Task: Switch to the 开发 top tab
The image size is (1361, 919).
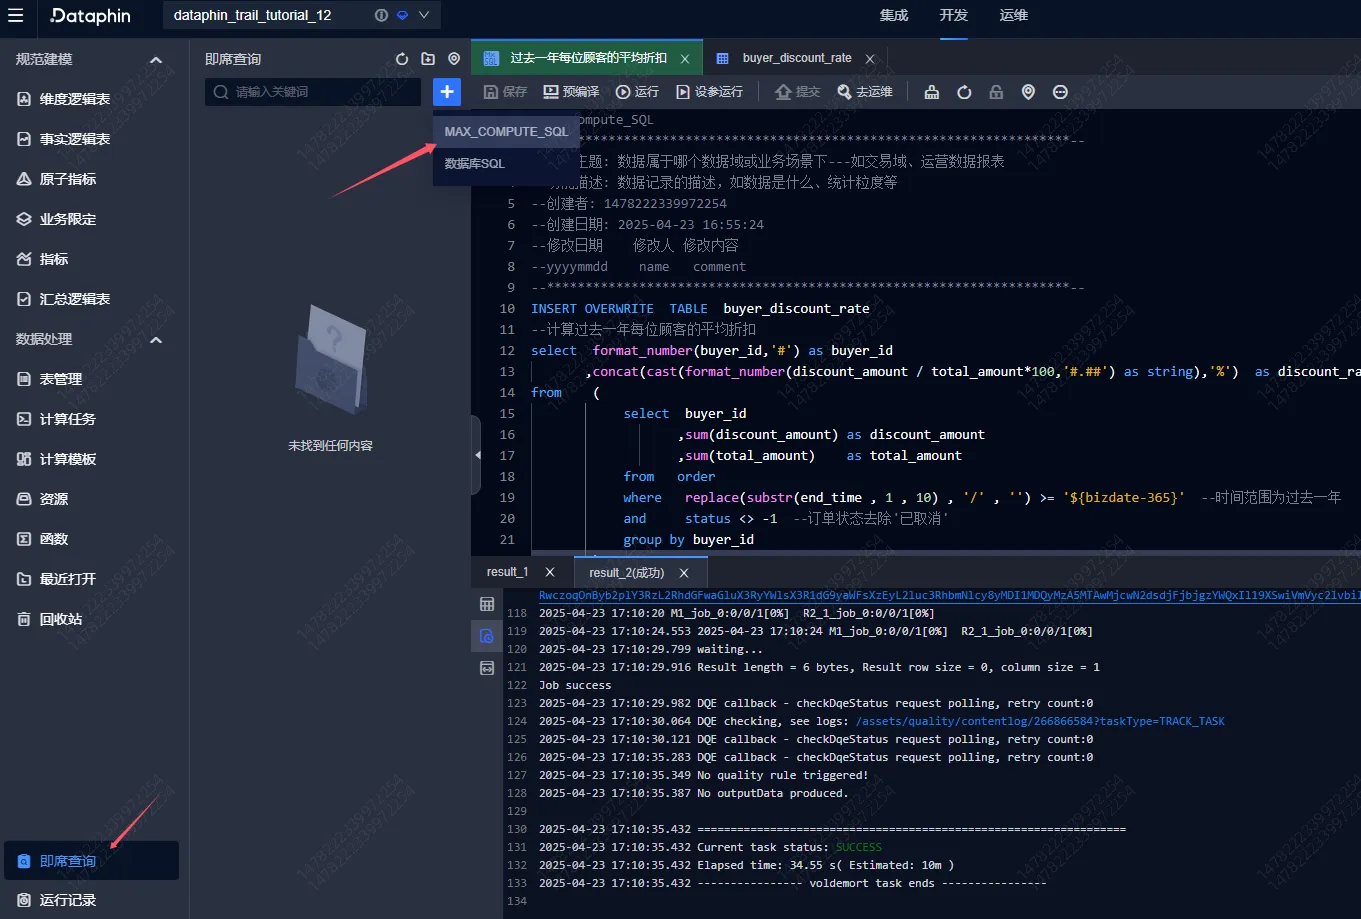Action: [954, 15]
